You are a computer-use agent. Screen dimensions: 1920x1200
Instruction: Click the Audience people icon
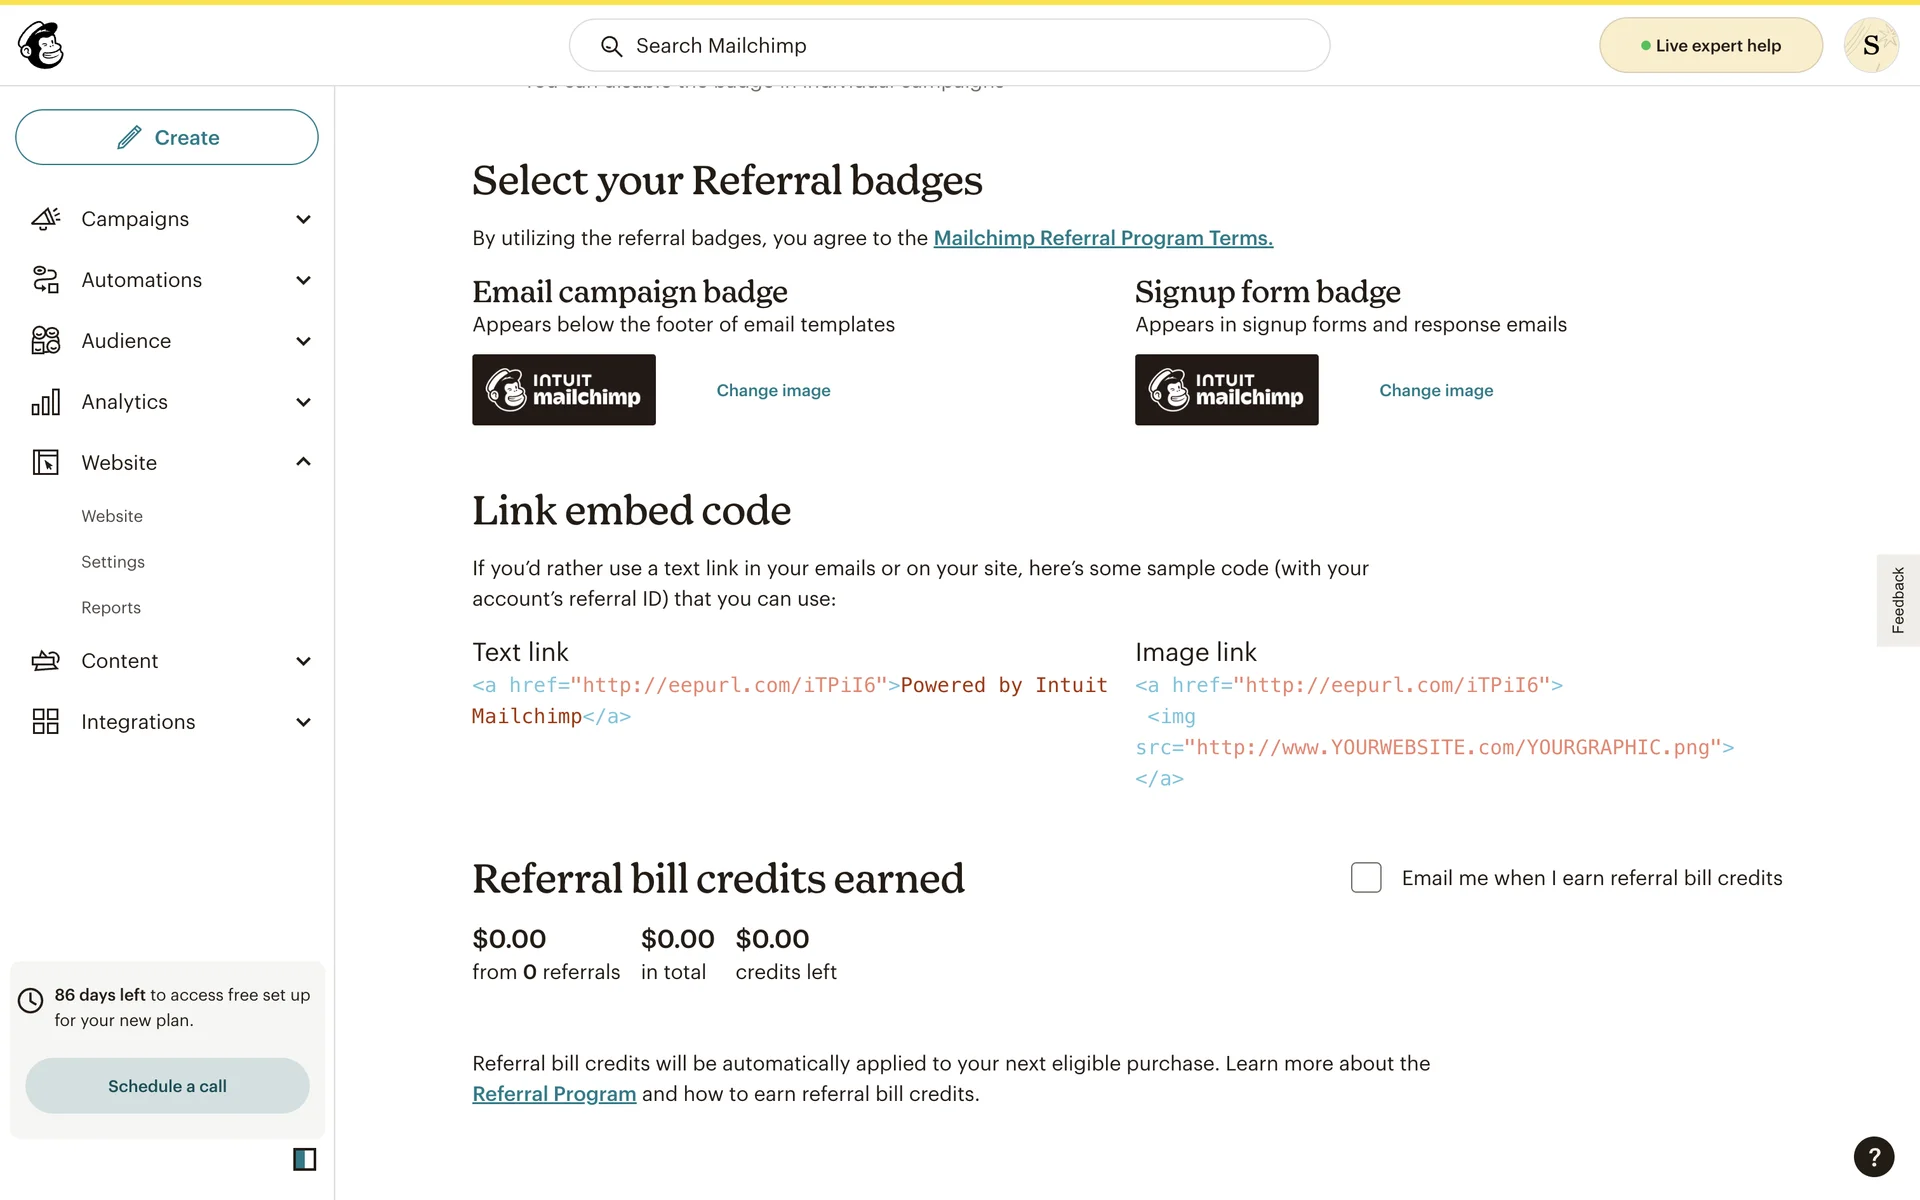(x=46, y=341)
